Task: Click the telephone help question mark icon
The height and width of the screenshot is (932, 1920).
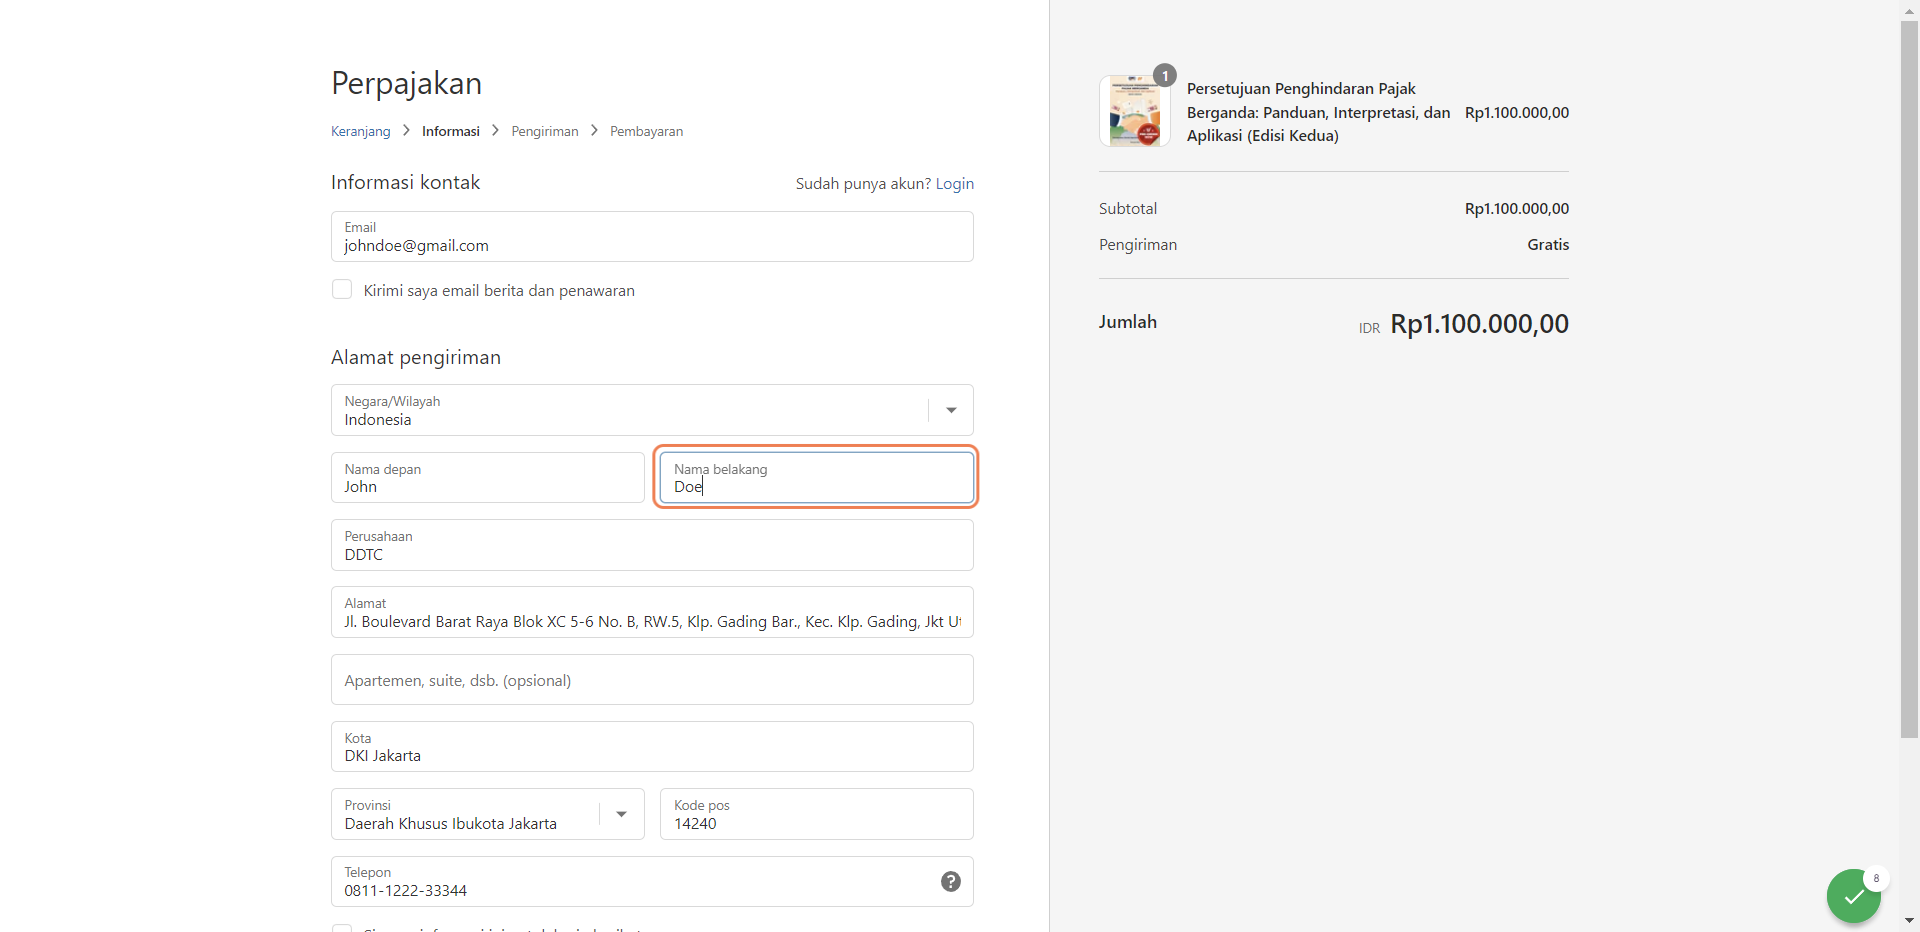Action: 951,881
